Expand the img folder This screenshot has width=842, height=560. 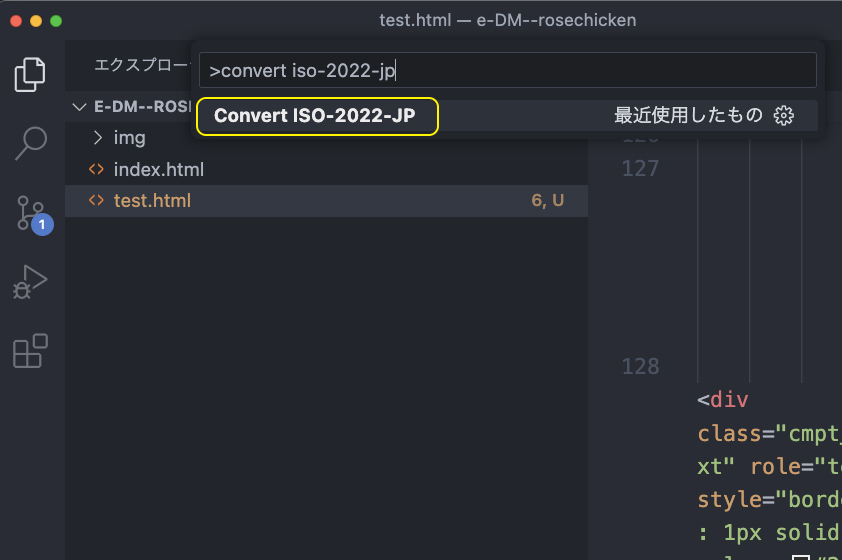click(98, 138)
